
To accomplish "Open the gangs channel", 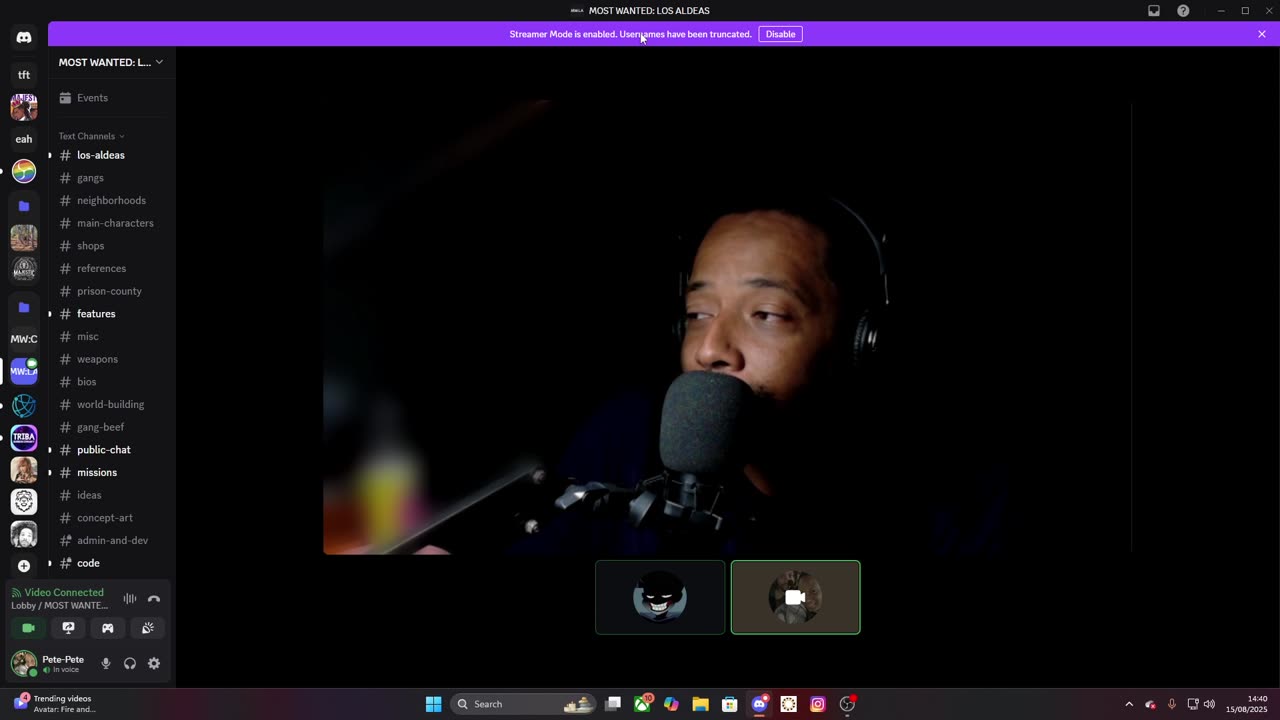I will pos(111,178).
